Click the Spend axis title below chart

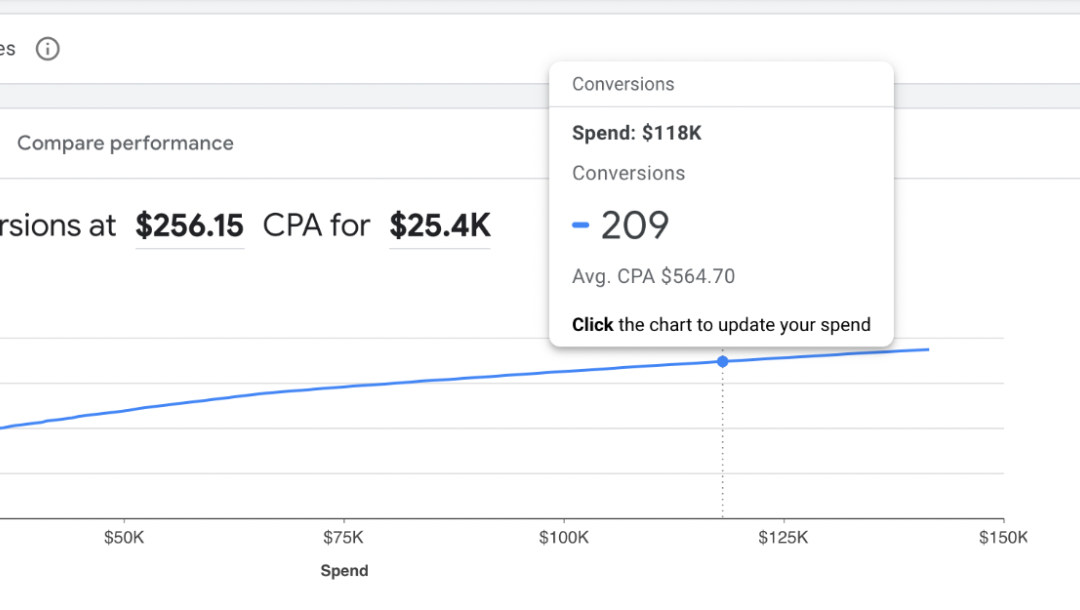pos(344,571)
